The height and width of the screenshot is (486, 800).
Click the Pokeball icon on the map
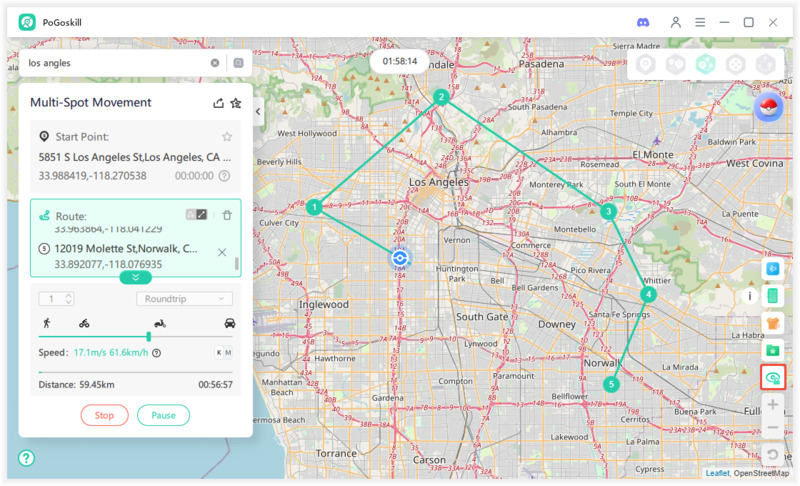pyautogui.click(x=768, y=108)
